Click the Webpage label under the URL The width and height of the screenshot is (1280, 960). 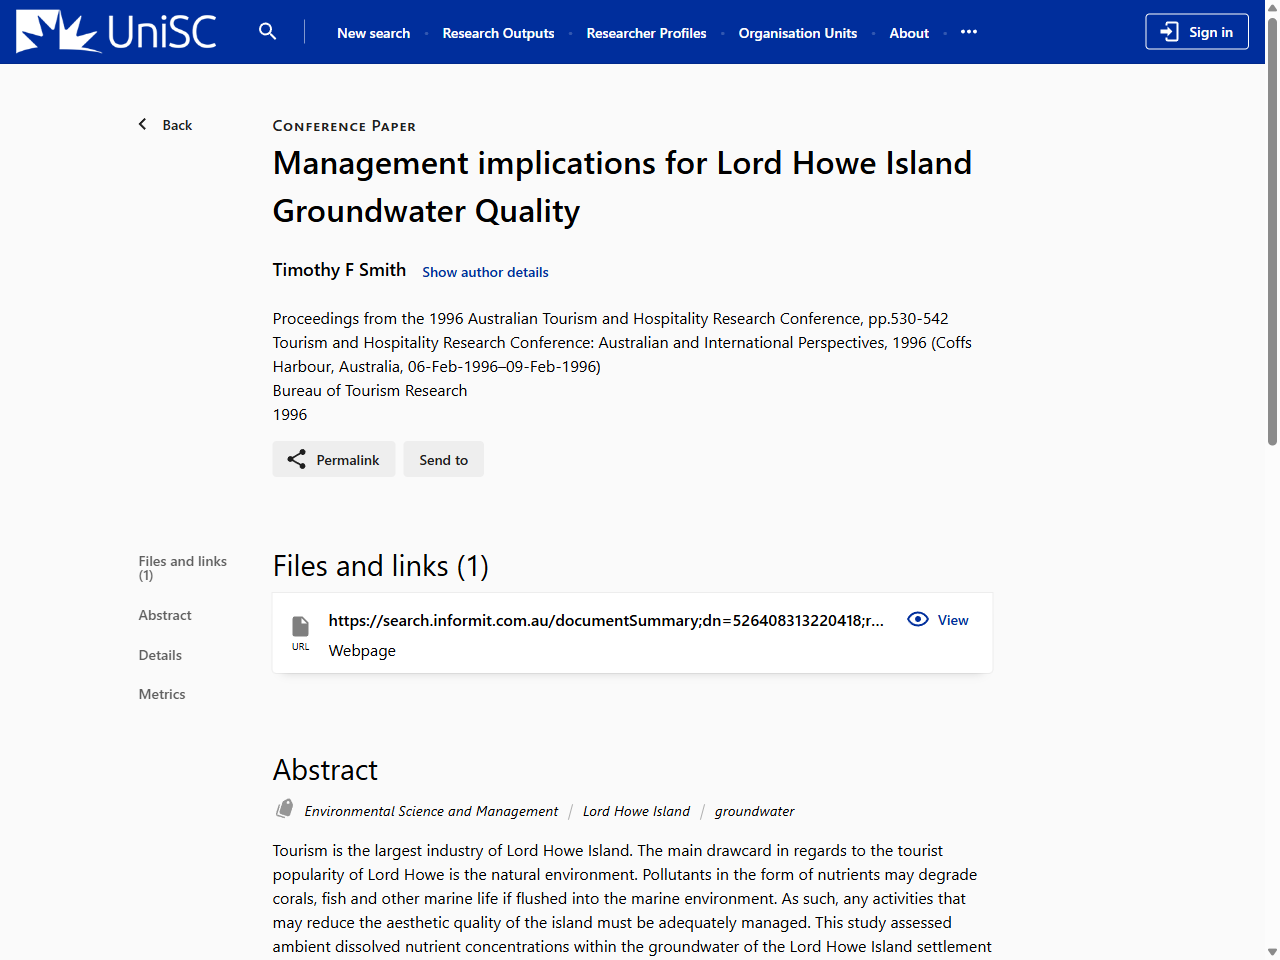pyautogui.click(x=362, y=650)
